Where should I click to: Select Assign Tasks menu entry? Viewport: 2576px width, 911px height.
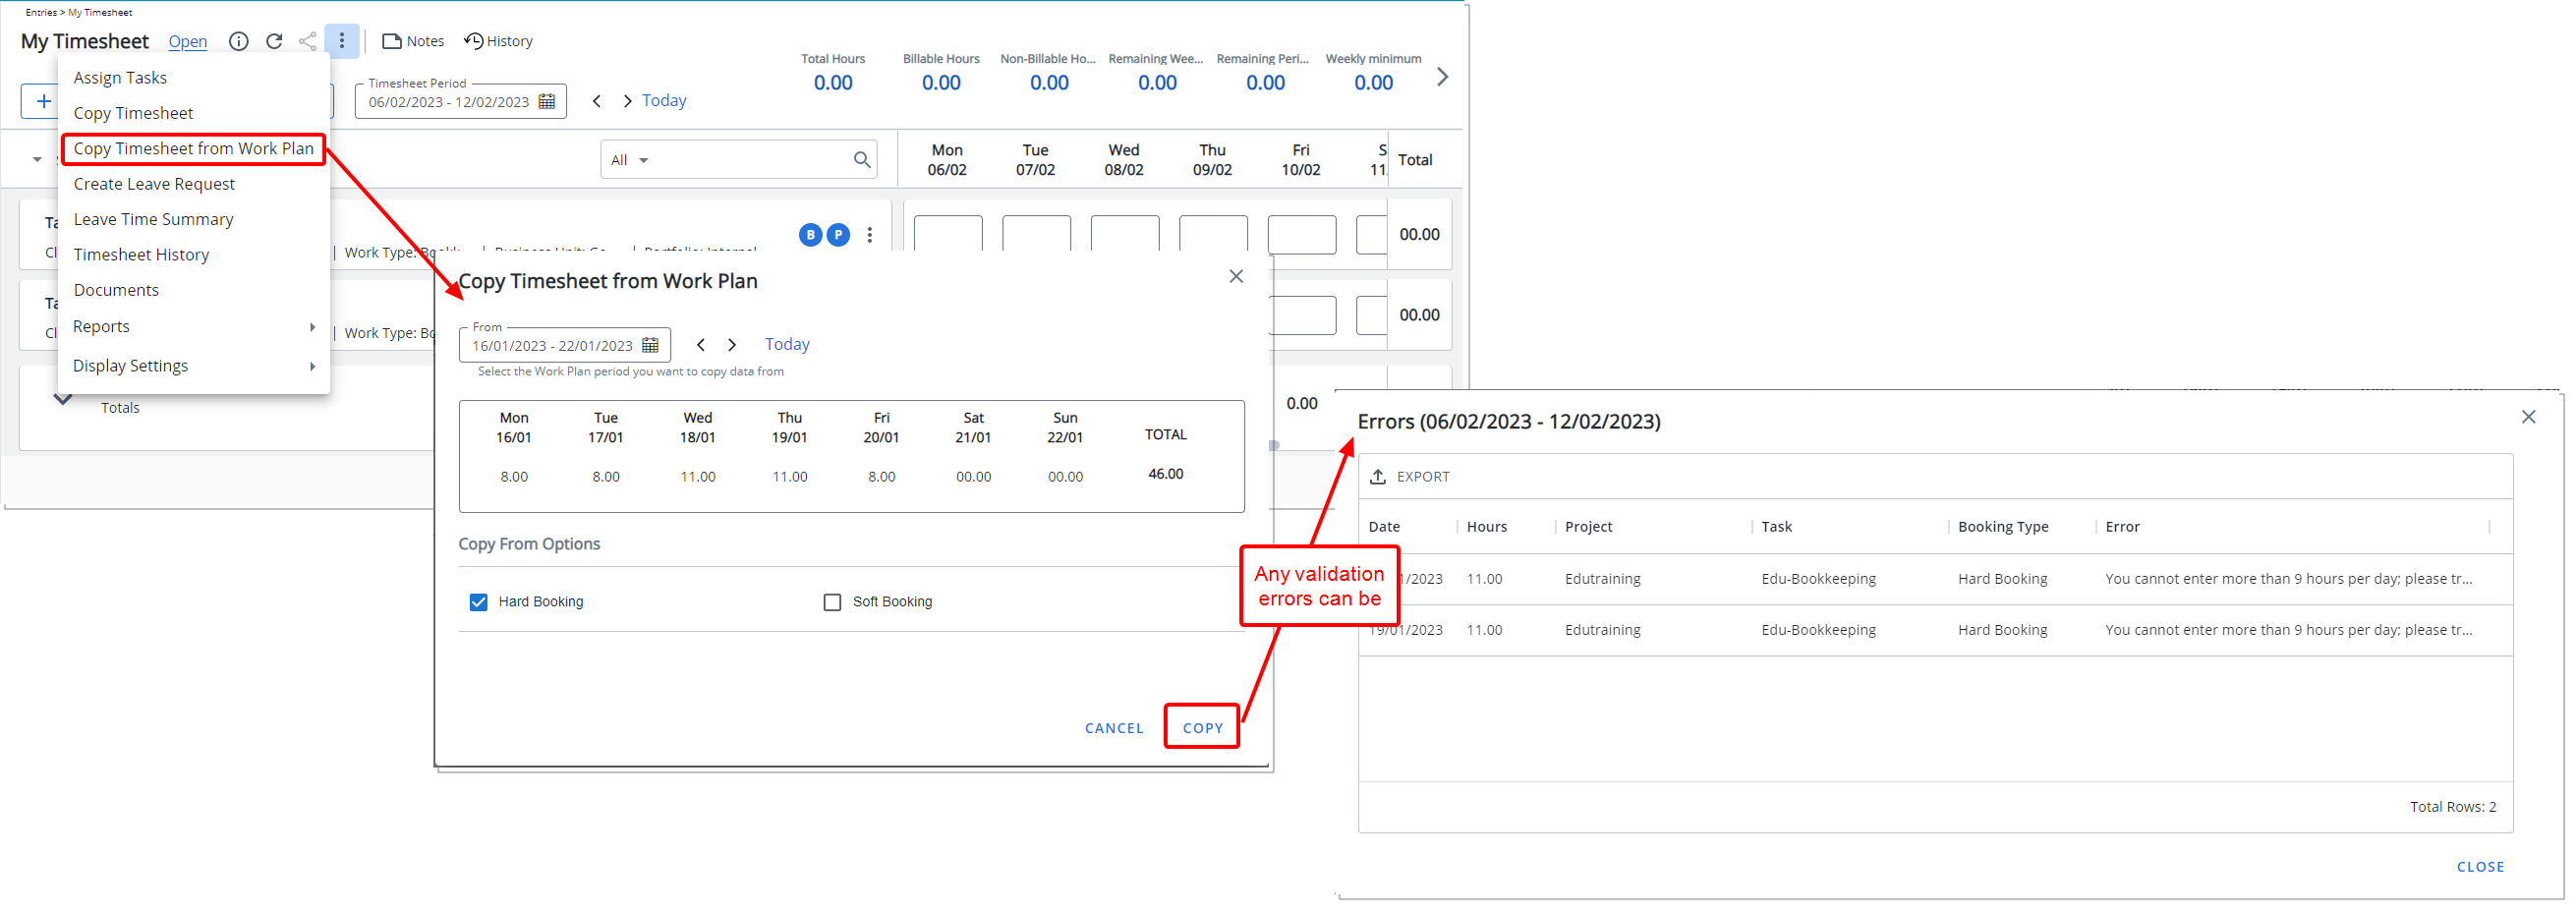(120, 78)
